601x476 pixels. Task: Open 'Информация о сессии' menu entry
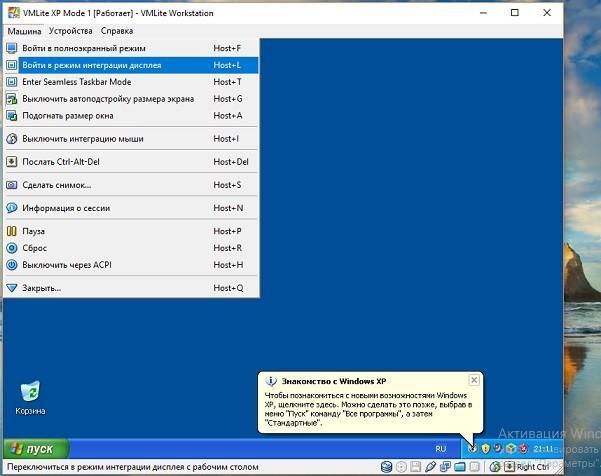pos(131,208)
